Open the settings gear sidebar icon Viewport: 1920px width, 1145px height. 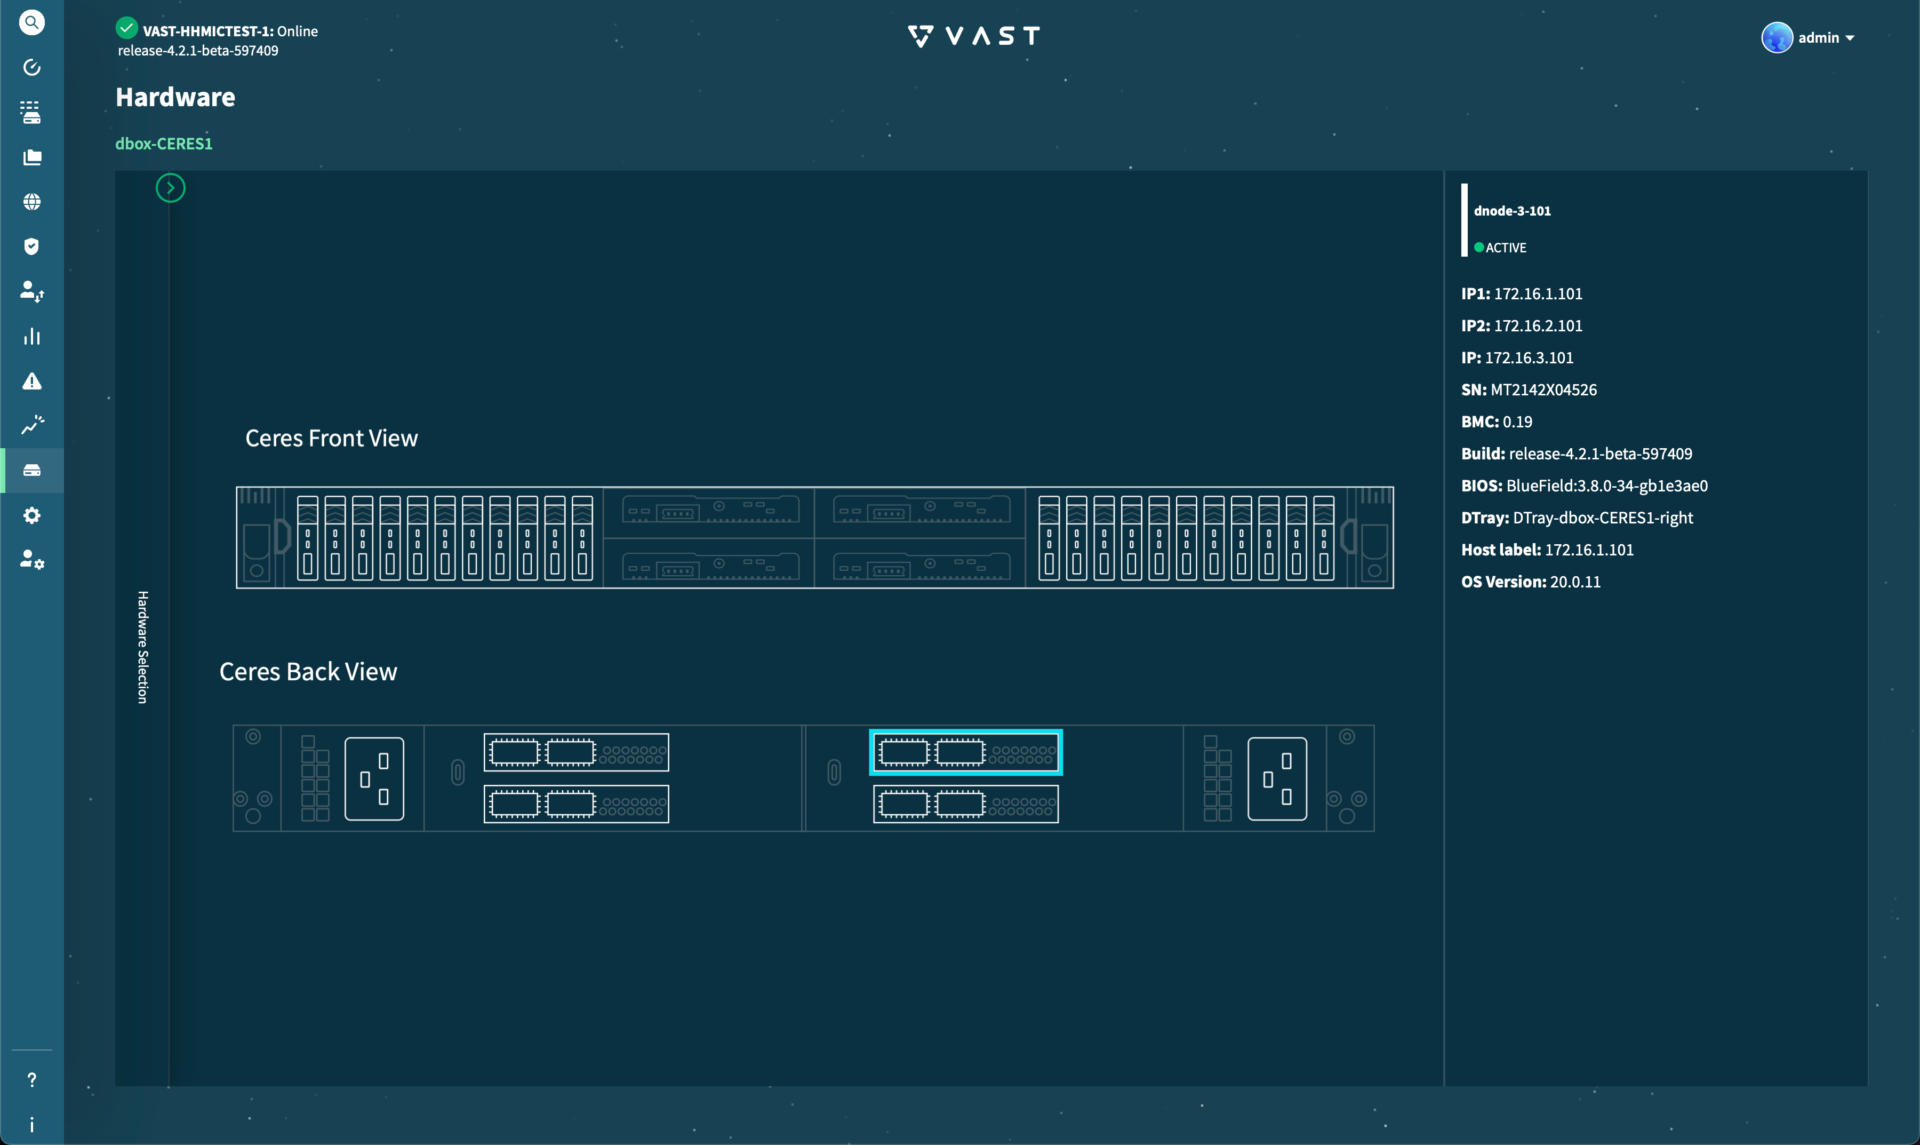(32, 515)
